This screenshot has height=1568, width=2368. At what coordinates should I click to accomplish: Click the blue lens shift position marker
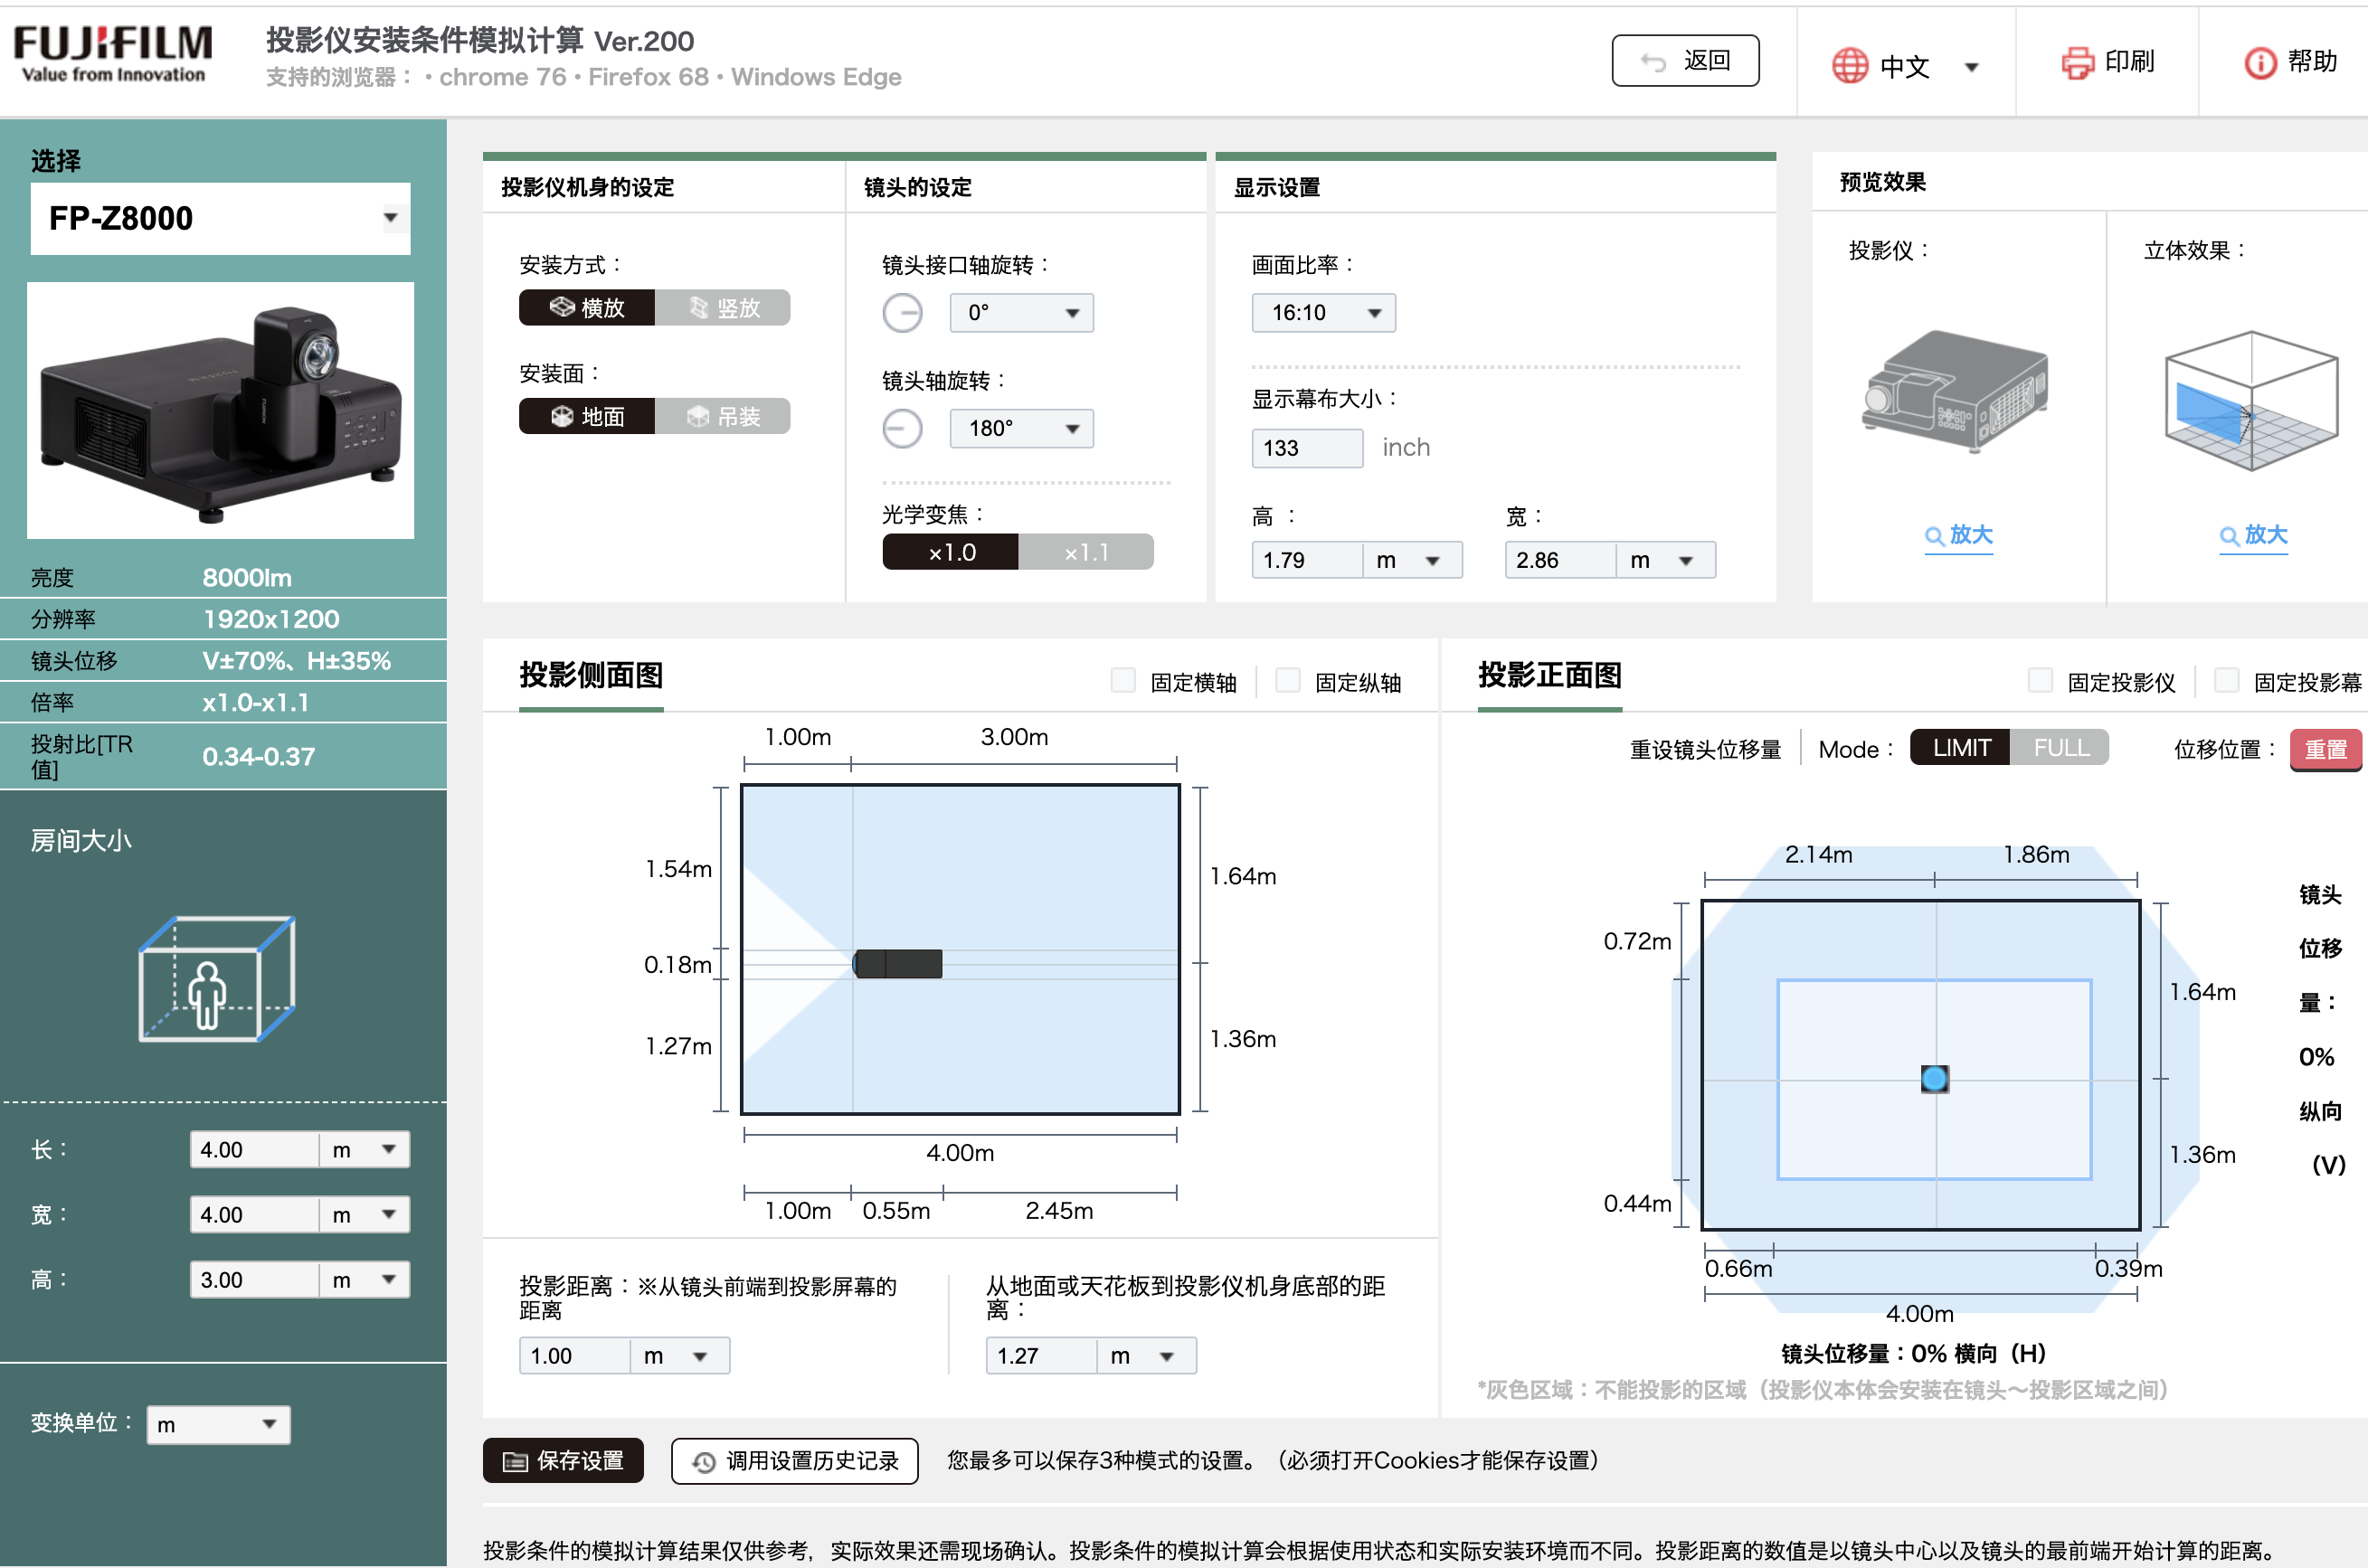click(x=1934, y=1079)
